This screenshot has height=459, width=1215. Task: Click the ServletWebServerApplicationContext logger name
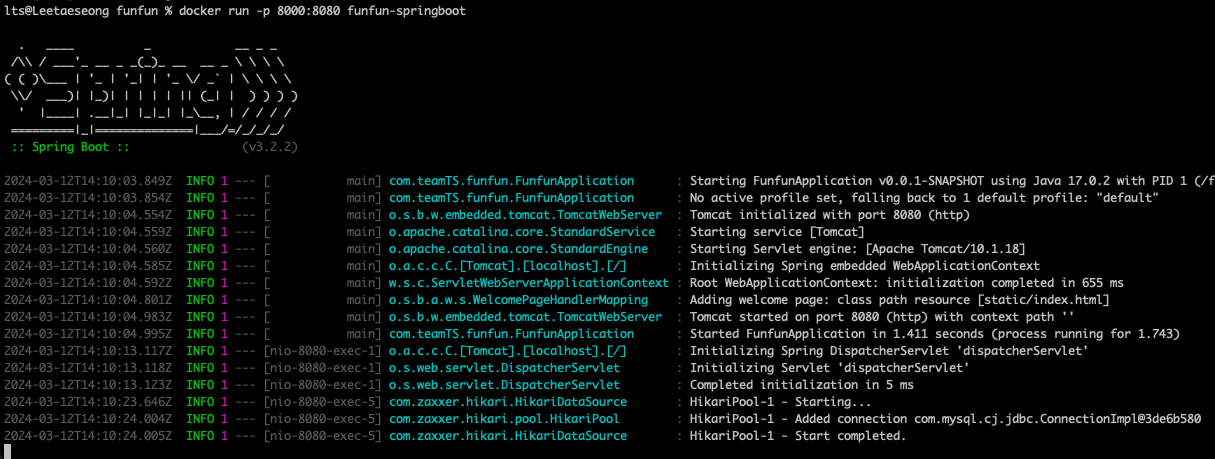pyautogui.click(x=528, y=283)
